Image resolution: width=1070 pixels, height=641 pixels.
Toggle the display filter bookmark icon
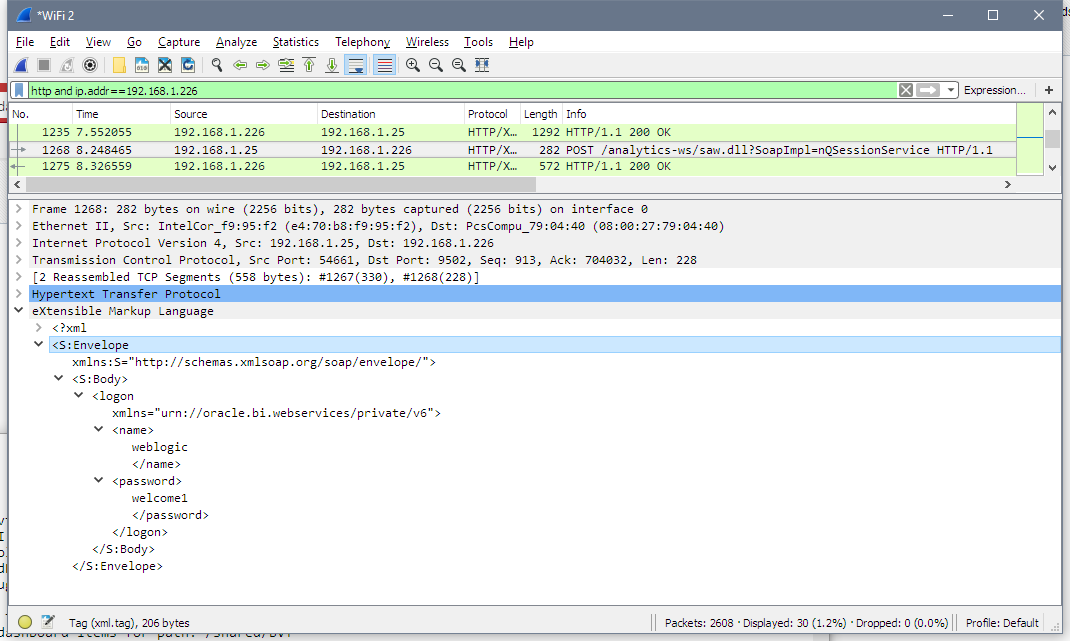(x=19, y=90)
